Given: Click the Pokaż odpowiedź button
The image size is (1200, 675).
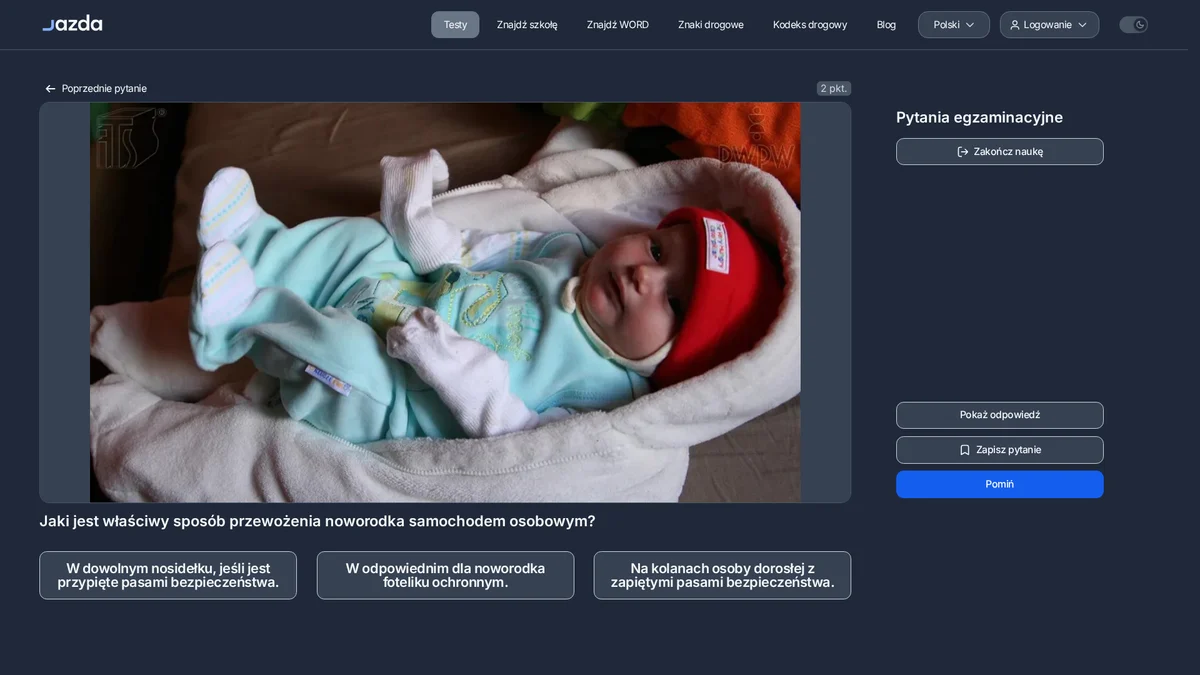Looking at the screenshot, I should [x=1000, y=415].
